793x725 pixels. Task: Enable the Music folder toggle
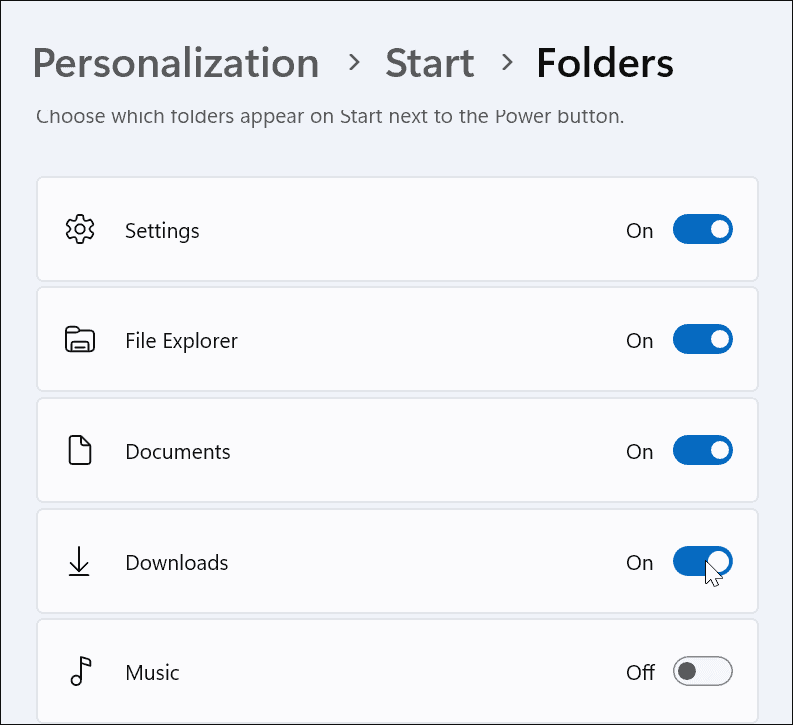pos(702,672)
